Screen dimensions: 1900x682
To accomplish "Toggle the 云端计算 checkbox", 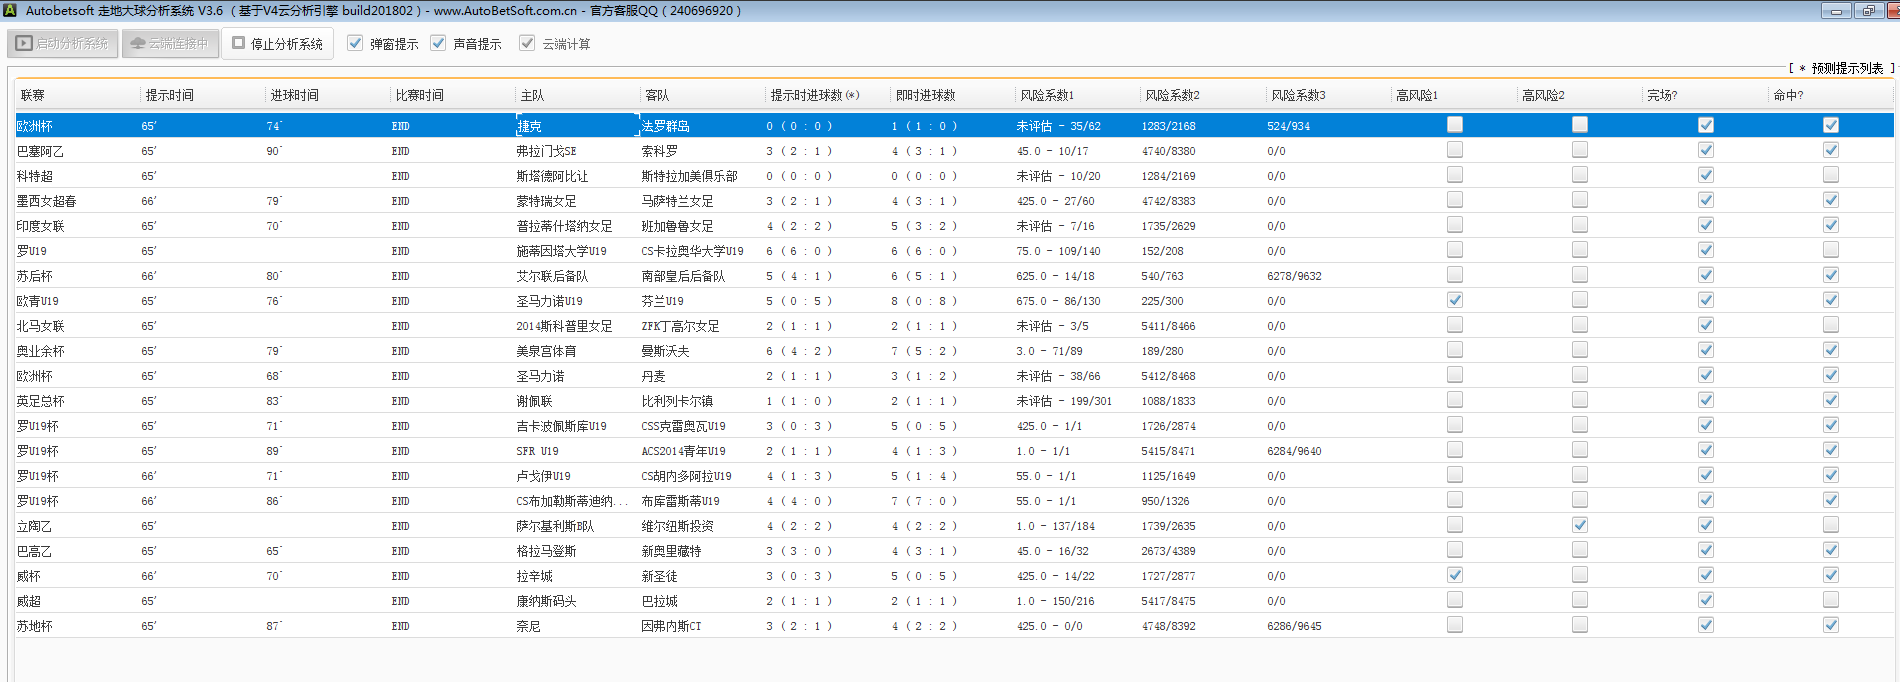I will coord(527,43).
